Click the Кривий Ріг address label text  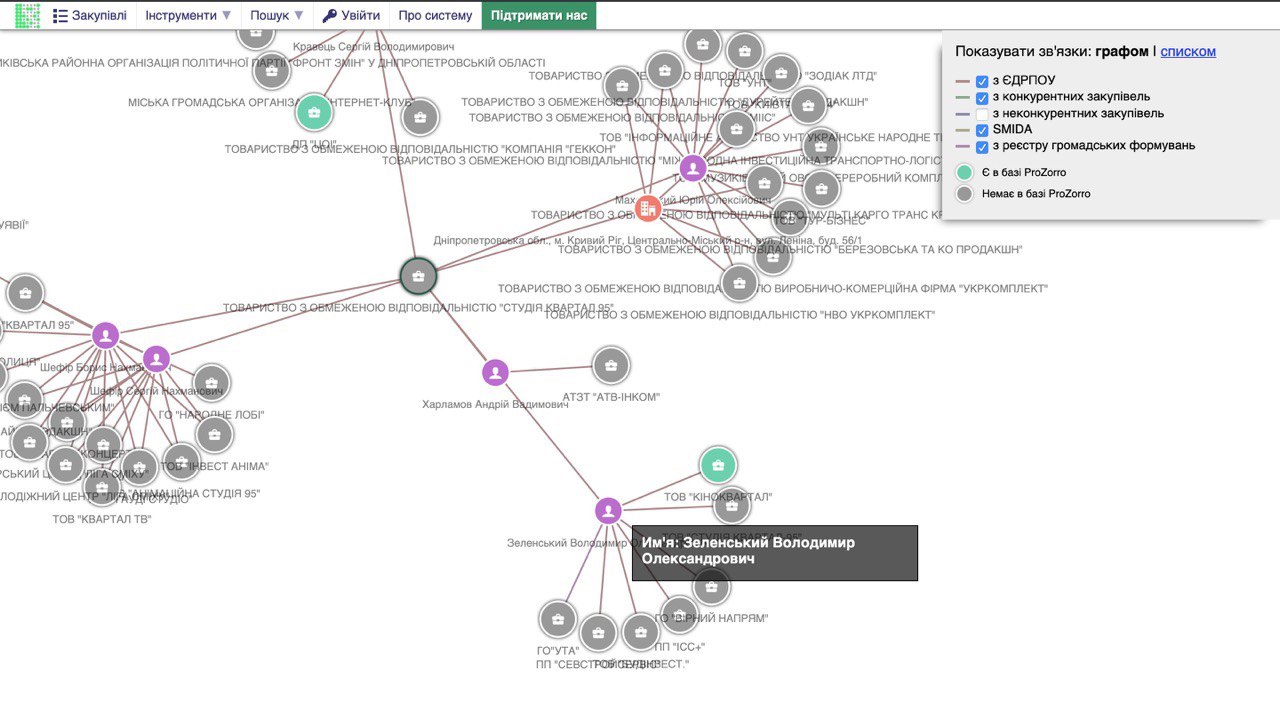(648, 241)
